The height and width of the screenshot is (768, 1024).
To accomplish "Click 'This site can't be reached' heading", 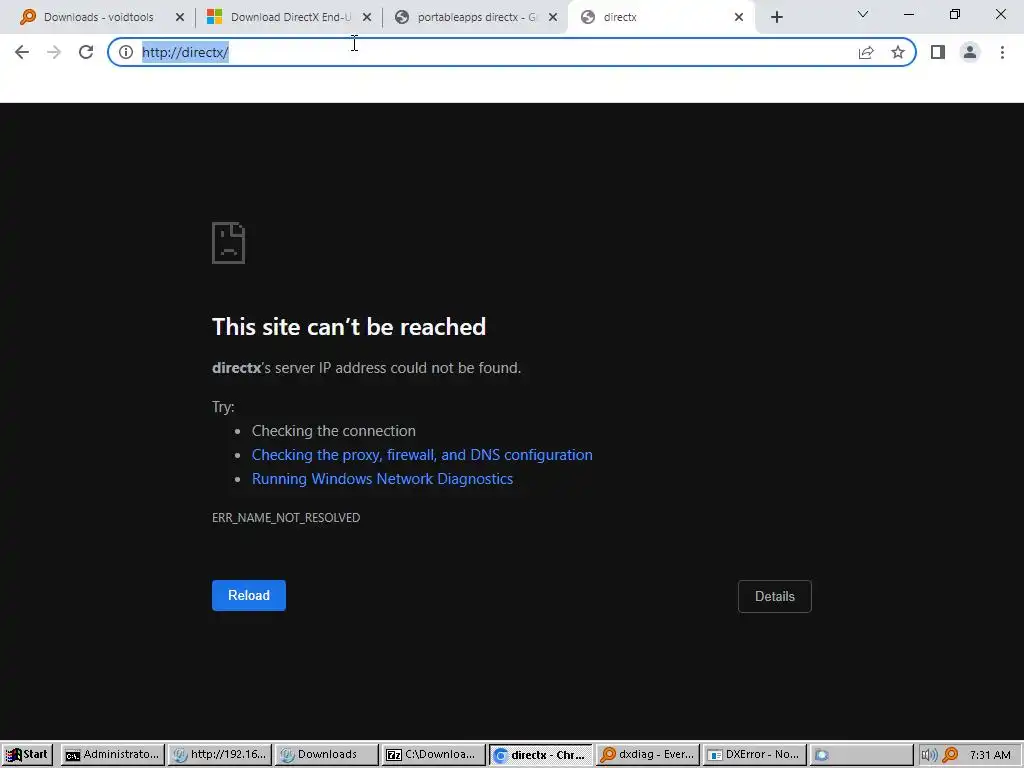I will click(349, 327).
